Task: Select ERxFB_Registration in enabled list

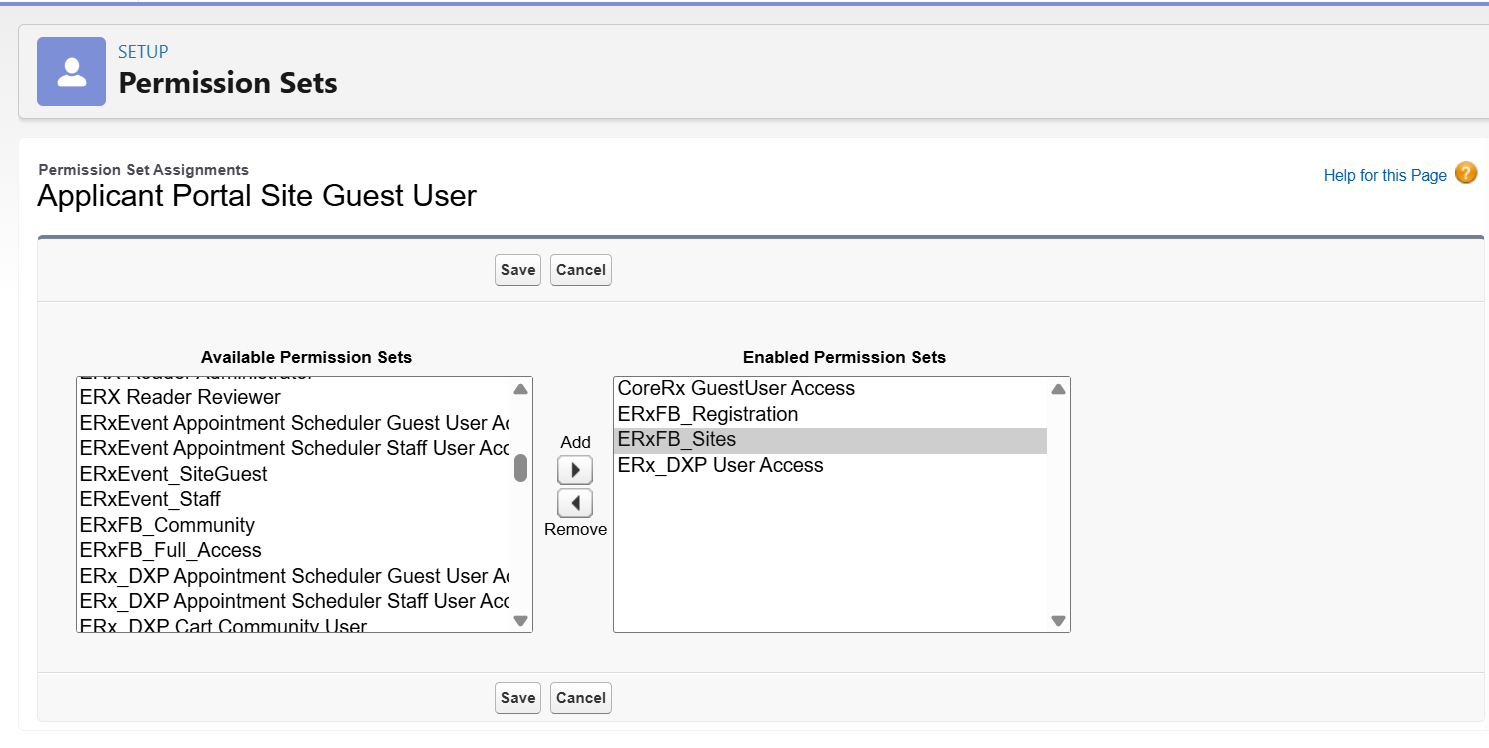Action: pyautogui.click(x=707, y=414)
